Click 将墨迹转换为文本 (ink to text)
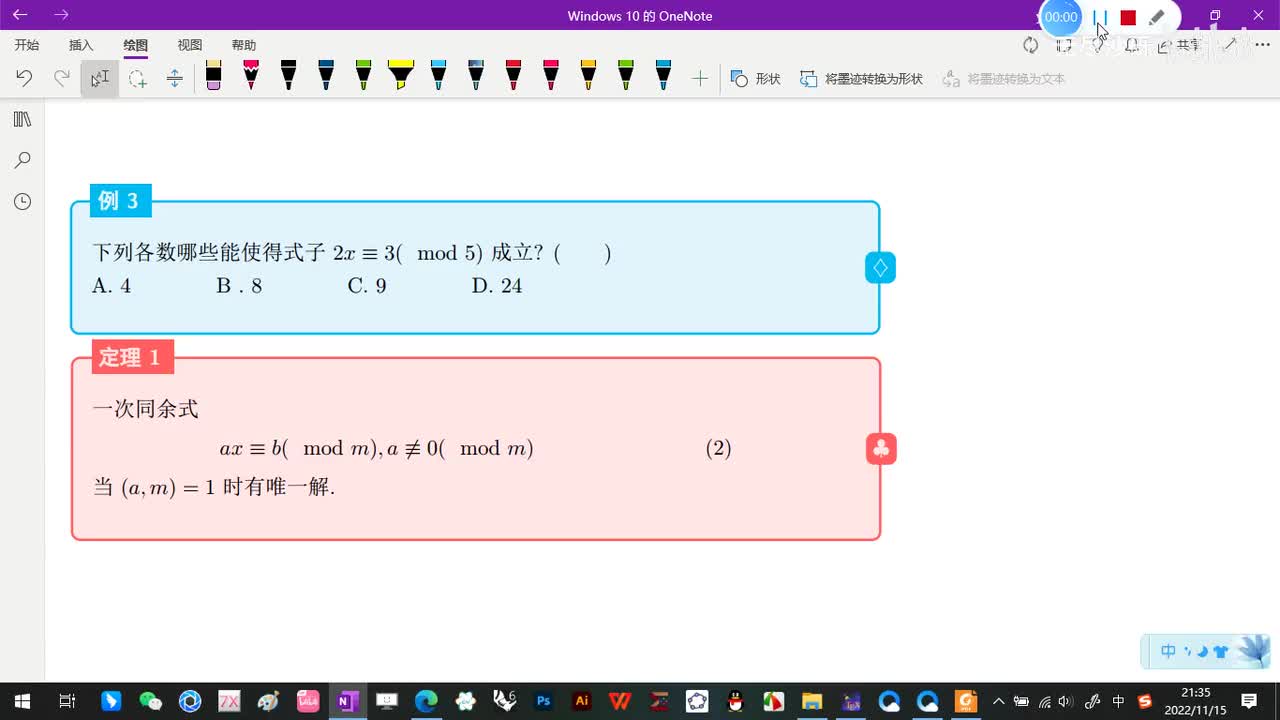This screenshot has width=1280, height=720. (x=1004, y=78)
